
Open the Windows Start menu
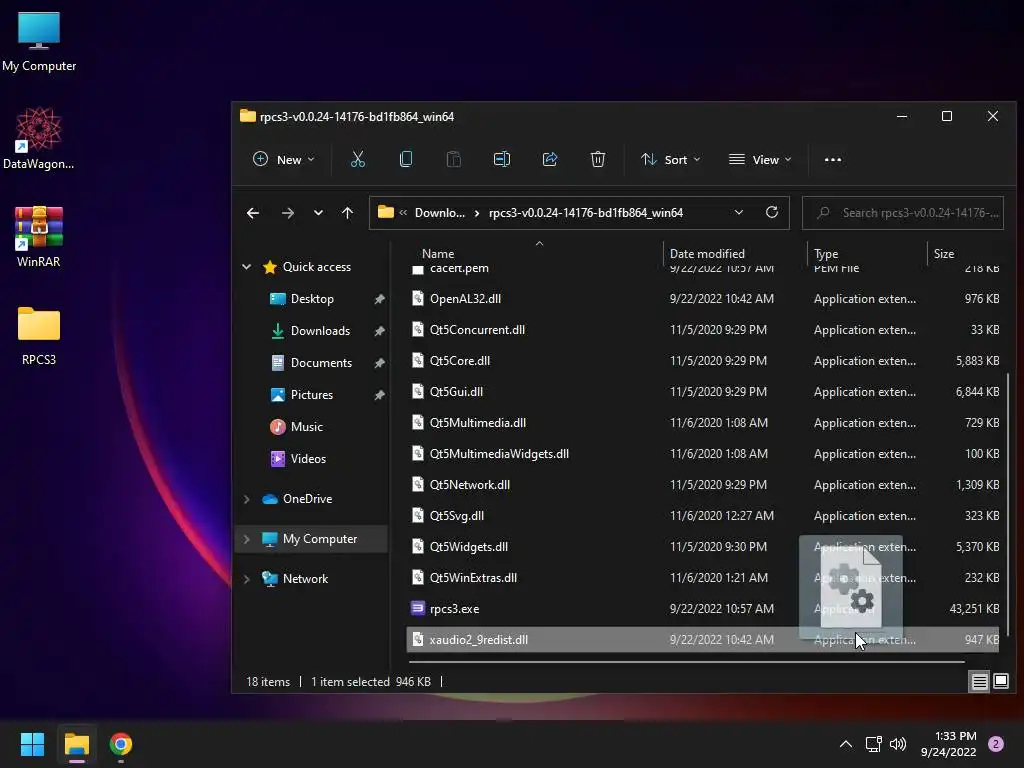pyautogui.click(x=32, y=744)
